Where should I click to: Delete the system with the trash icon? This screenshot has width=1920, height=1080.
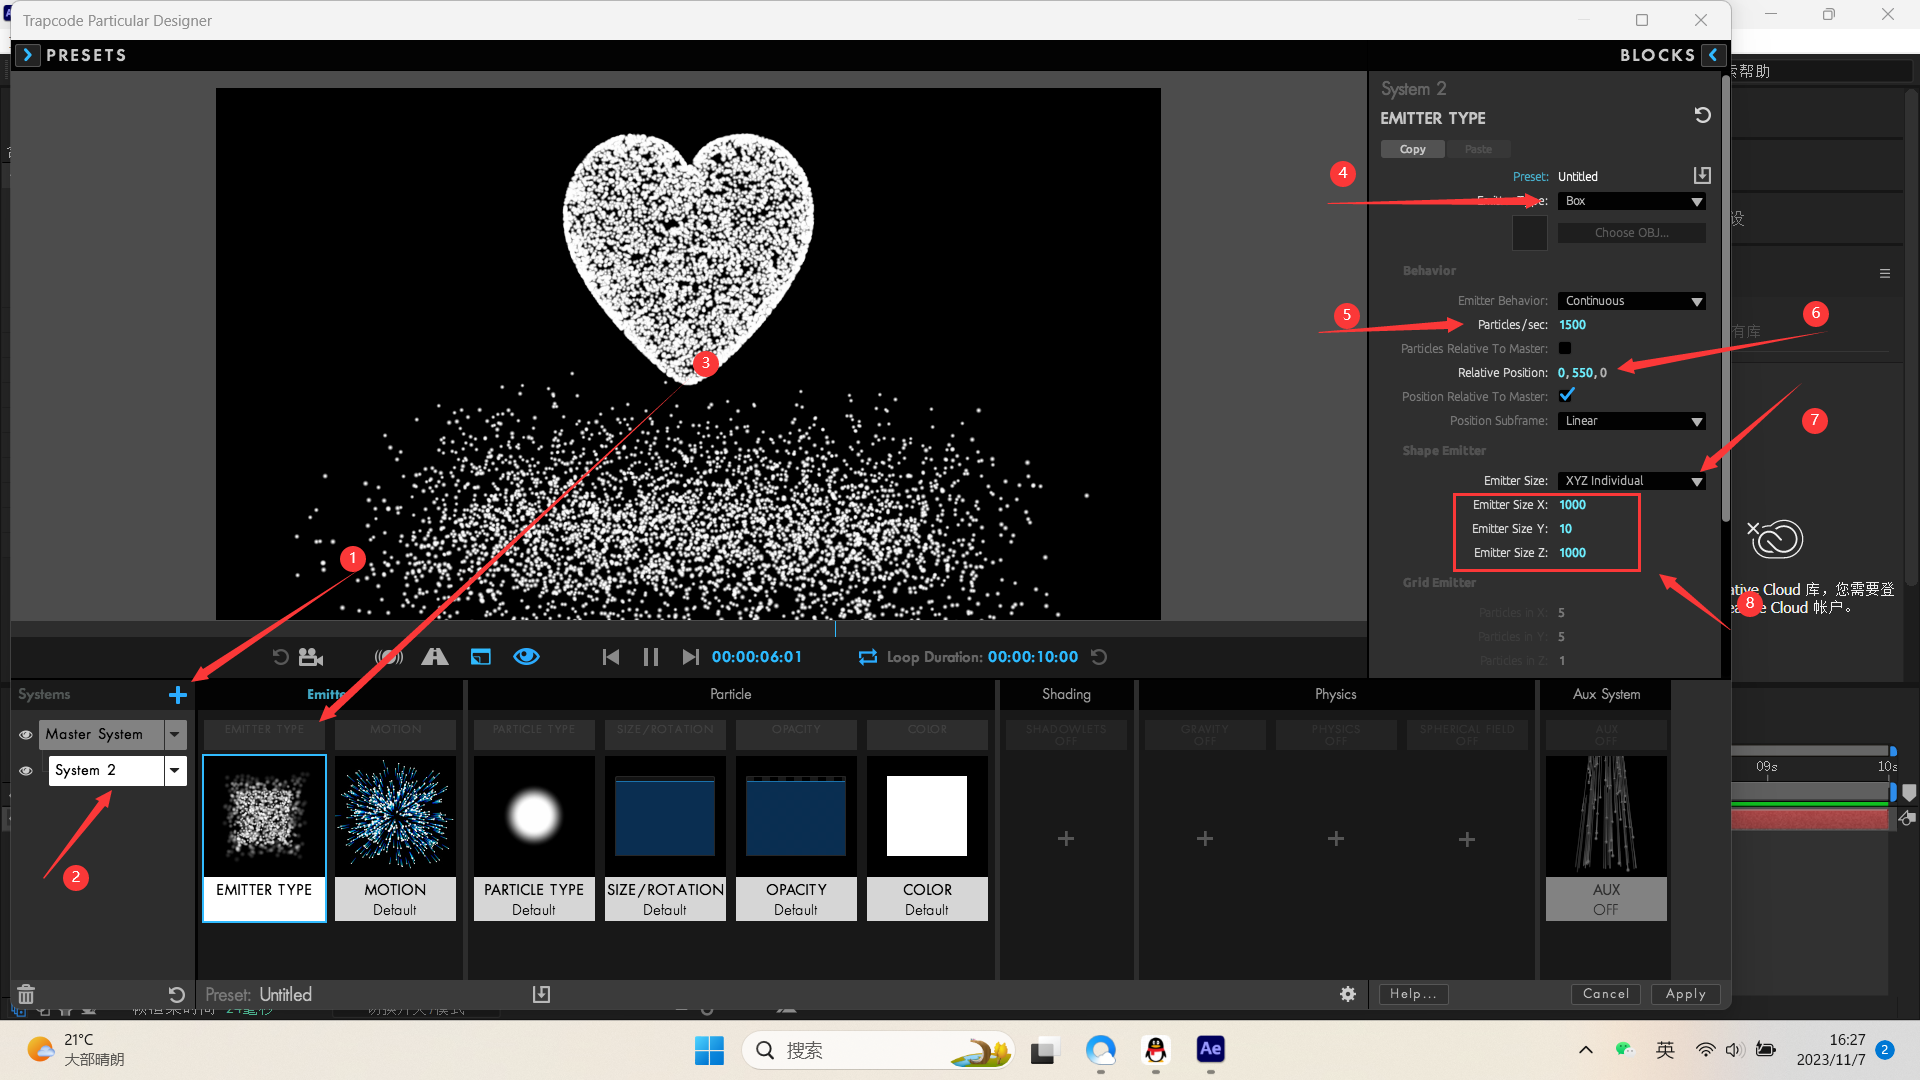(26, 994)
